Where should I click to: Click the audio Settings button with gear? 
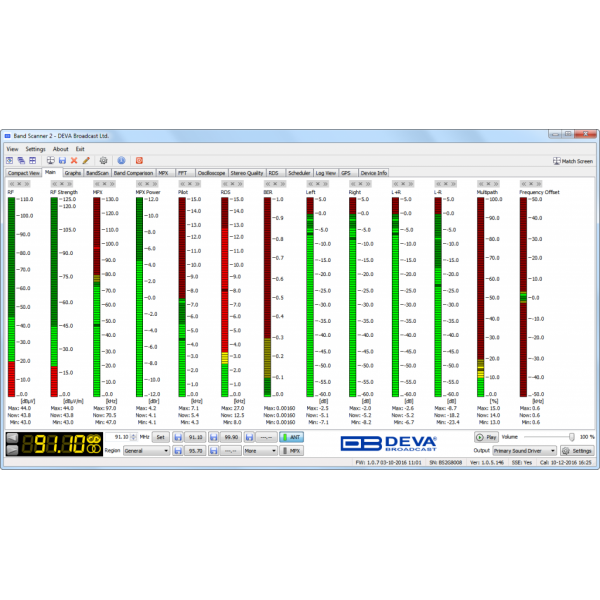coord(577,451)
